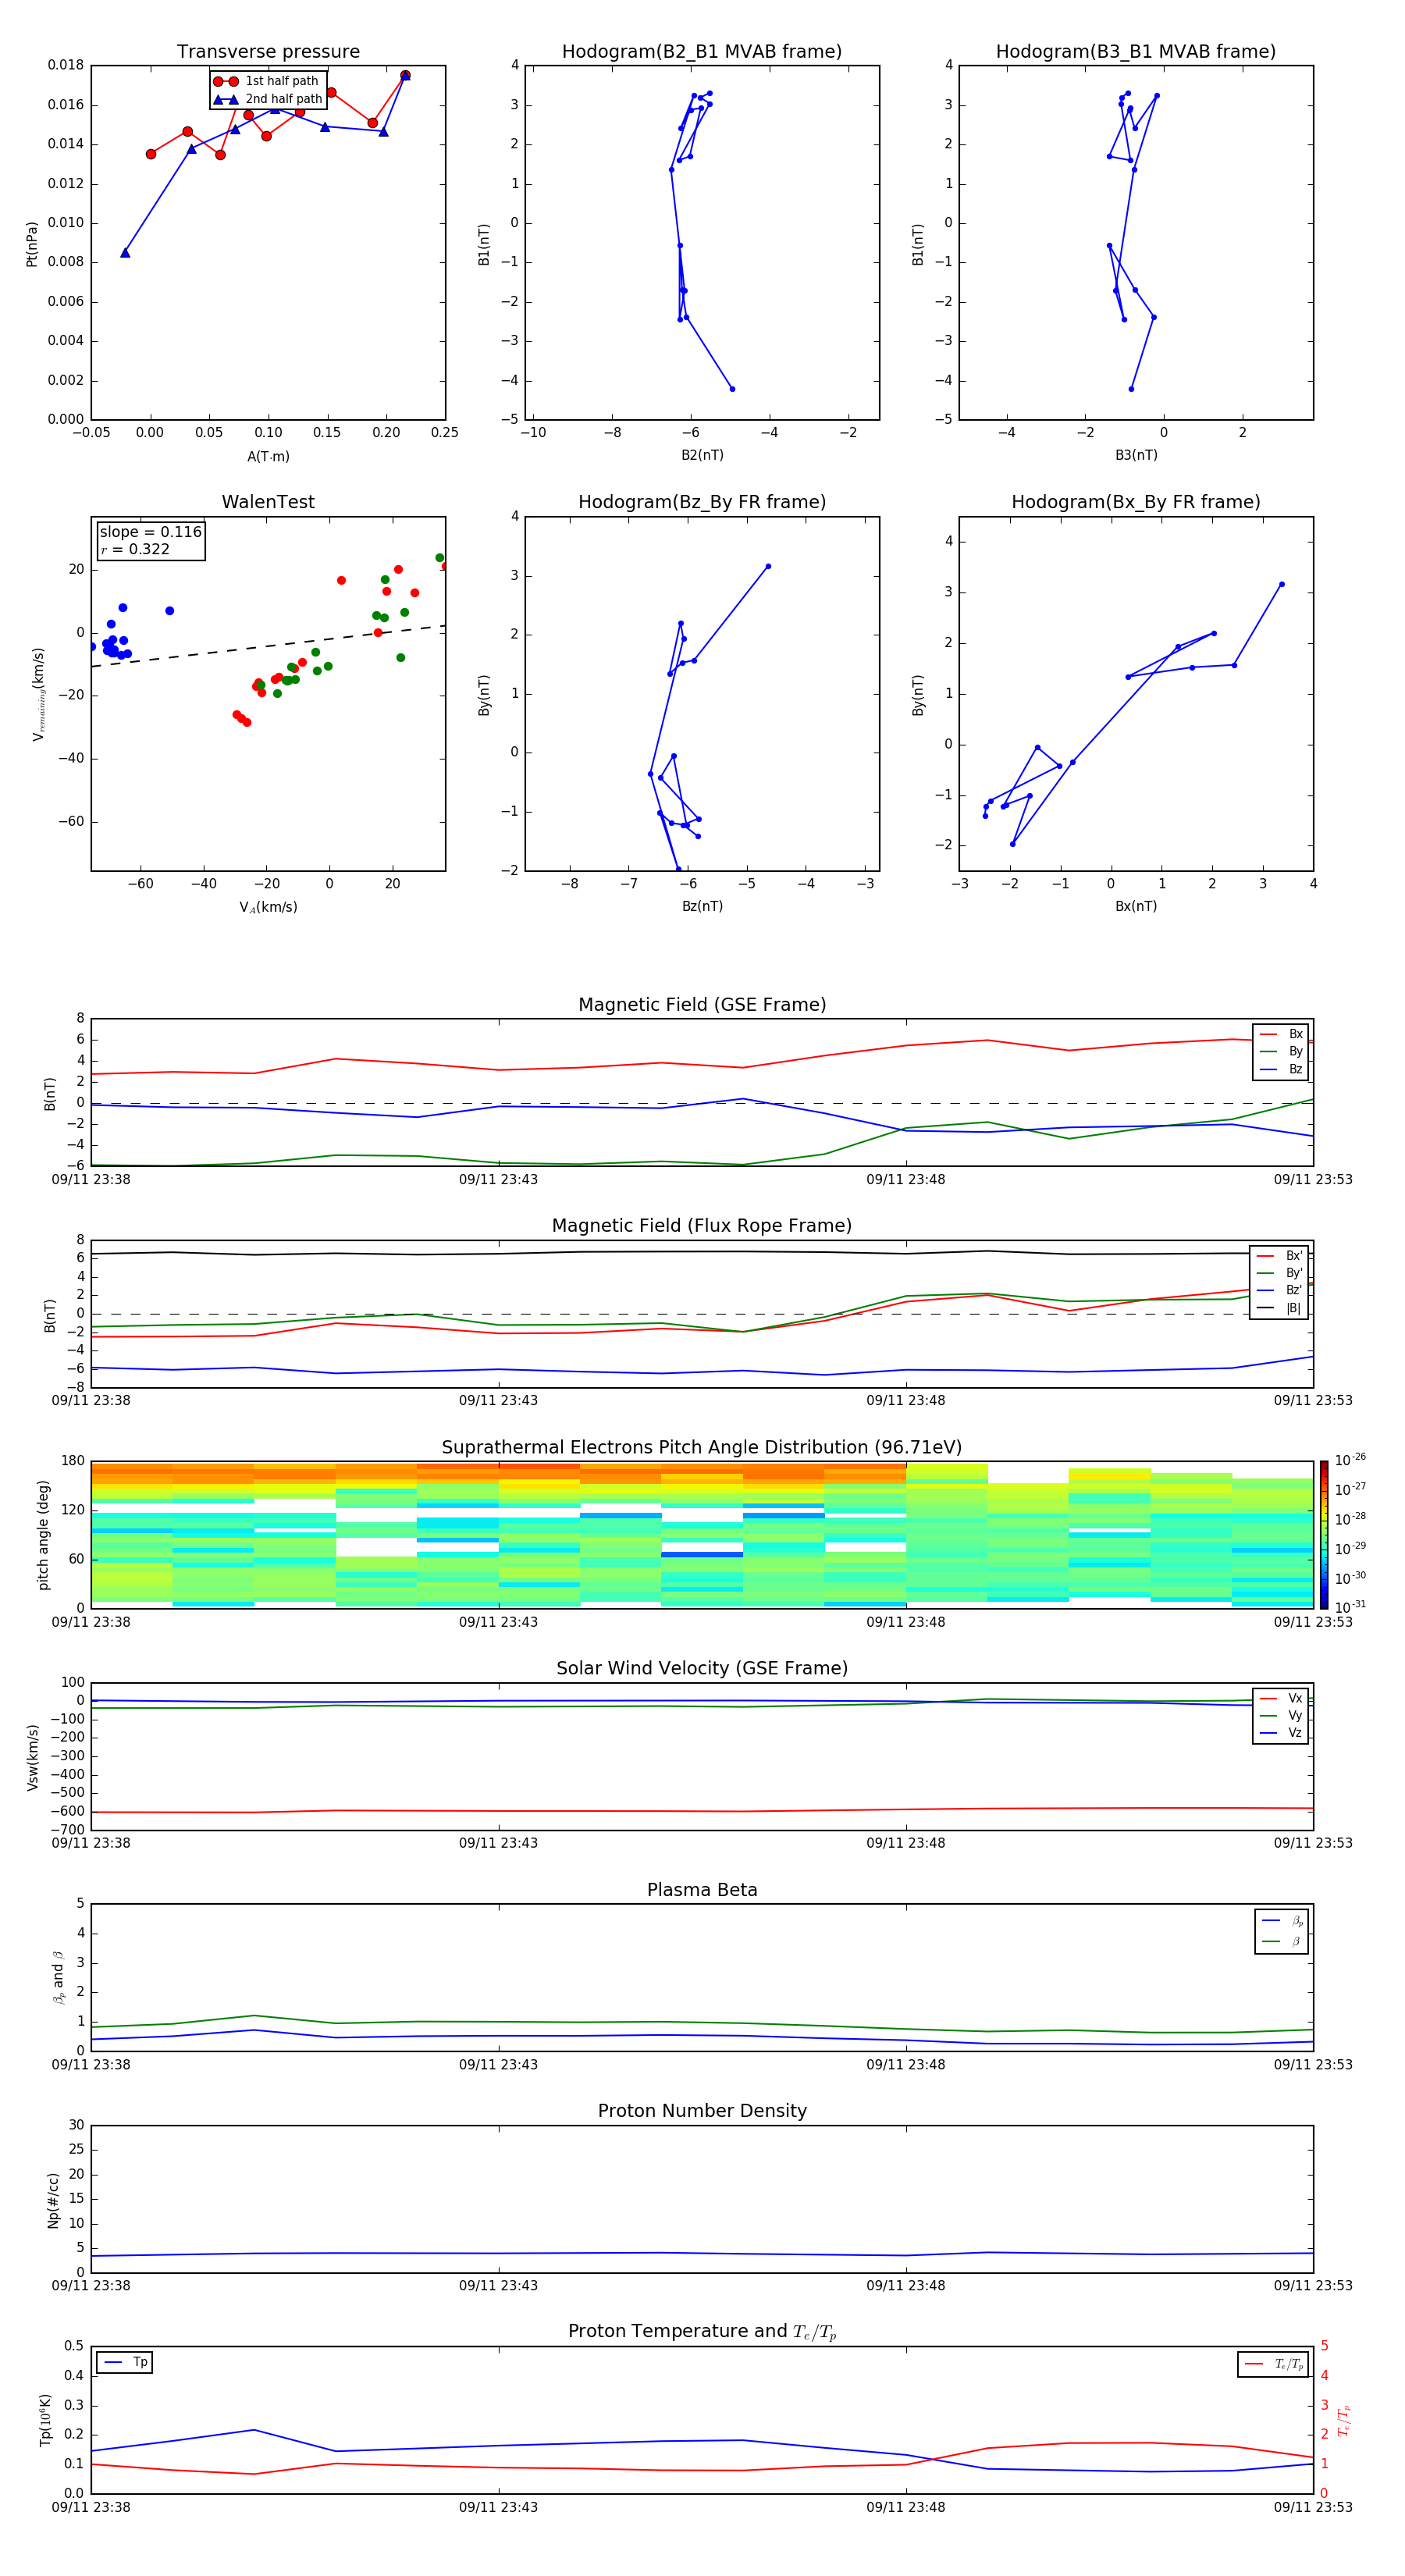This screenshot has width=1405, height=2576.
Task: Click the red Te/Tp right-side axis label
Action: tap(1344, 2420)
